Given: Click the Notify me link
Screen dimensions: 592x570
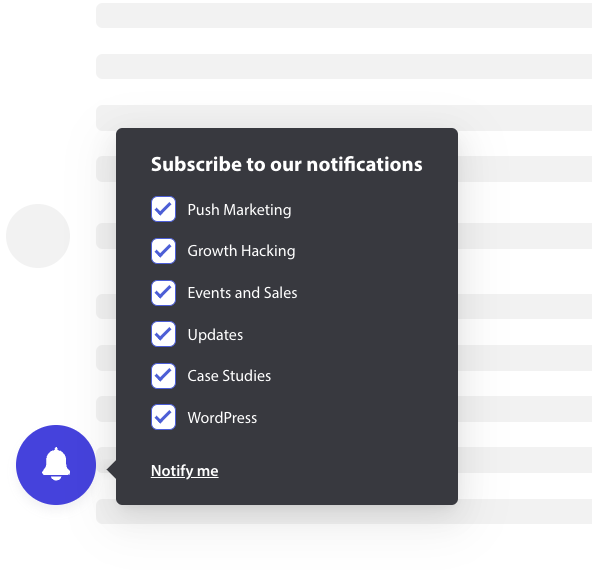Looking at the screenshot, I should pyautogui.click(x=185, y=471).
